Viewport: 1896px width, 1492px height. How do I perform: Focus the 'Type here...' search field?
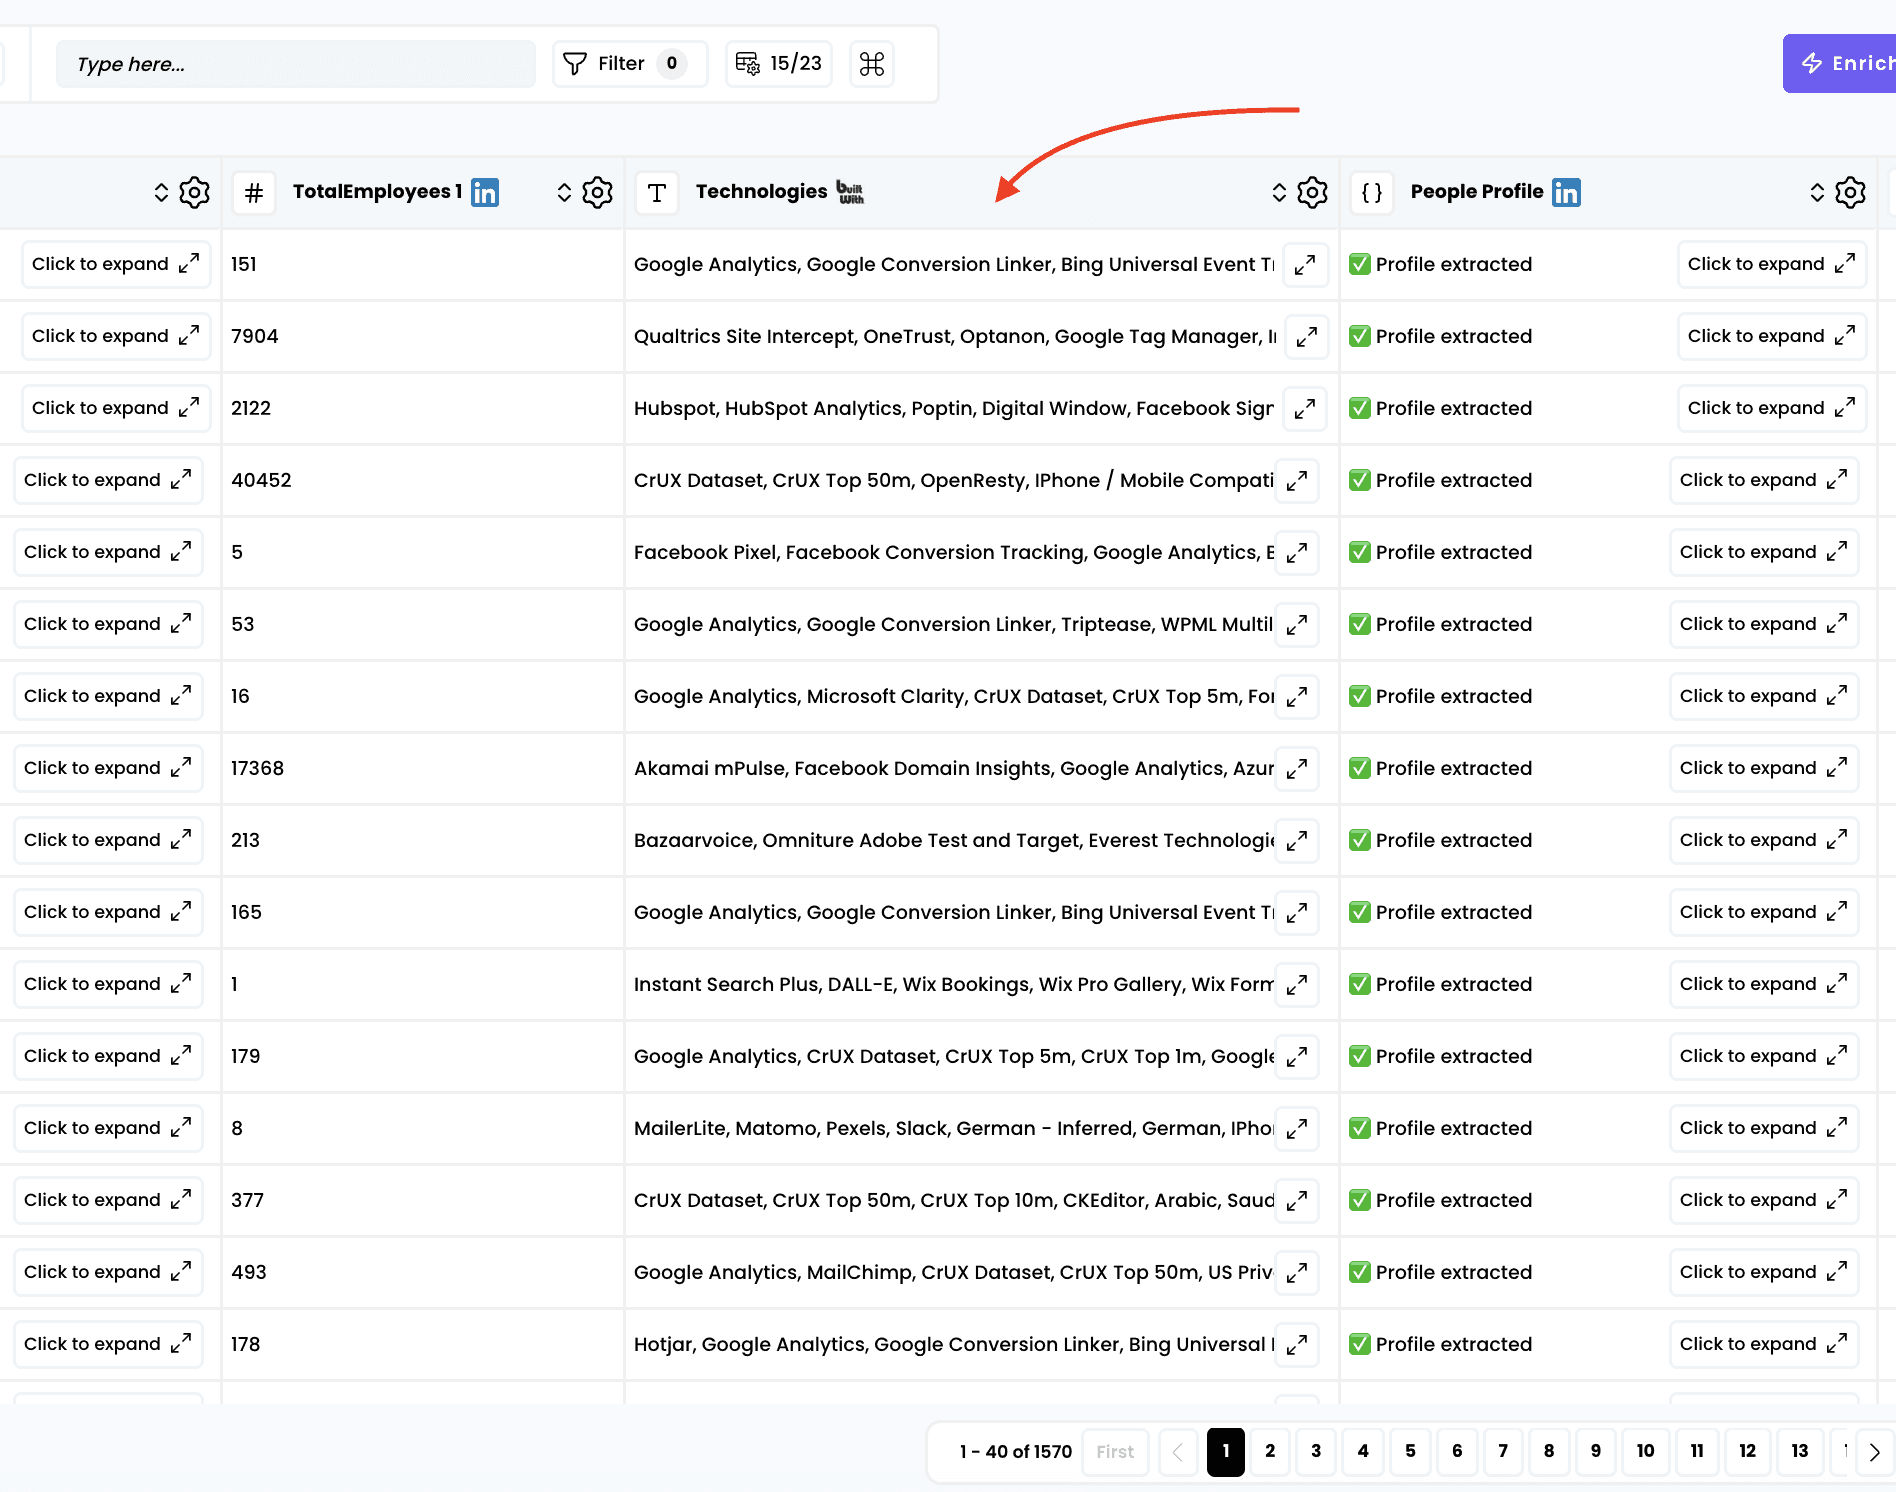(x=296, y=64)
